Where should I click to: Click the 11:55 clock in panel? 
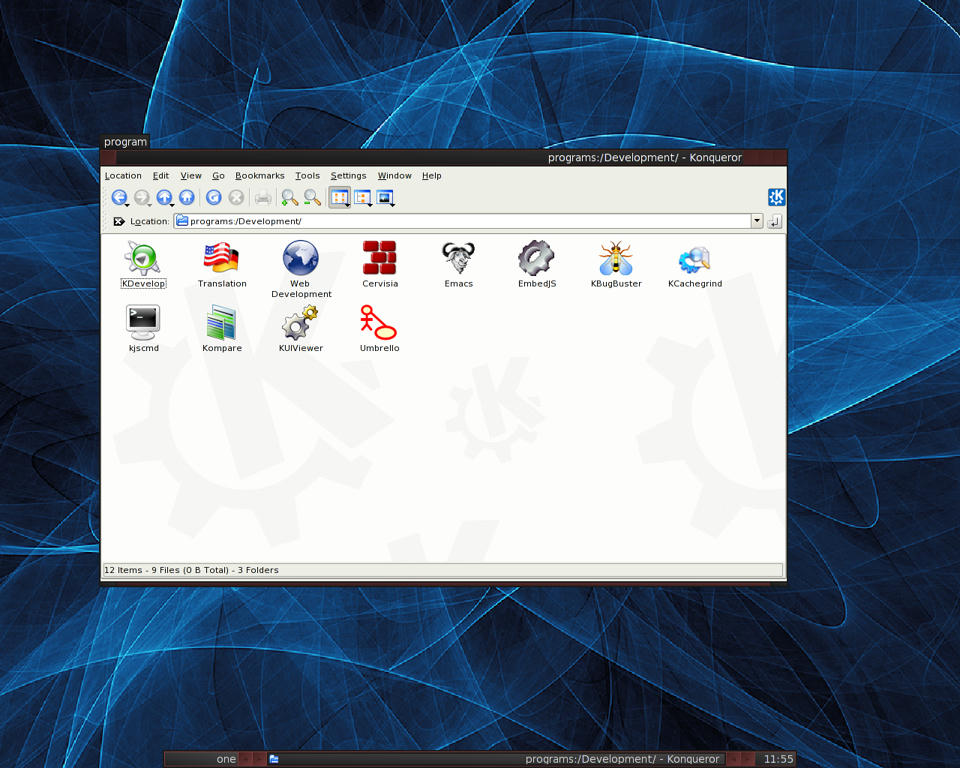tap(778, 759)
